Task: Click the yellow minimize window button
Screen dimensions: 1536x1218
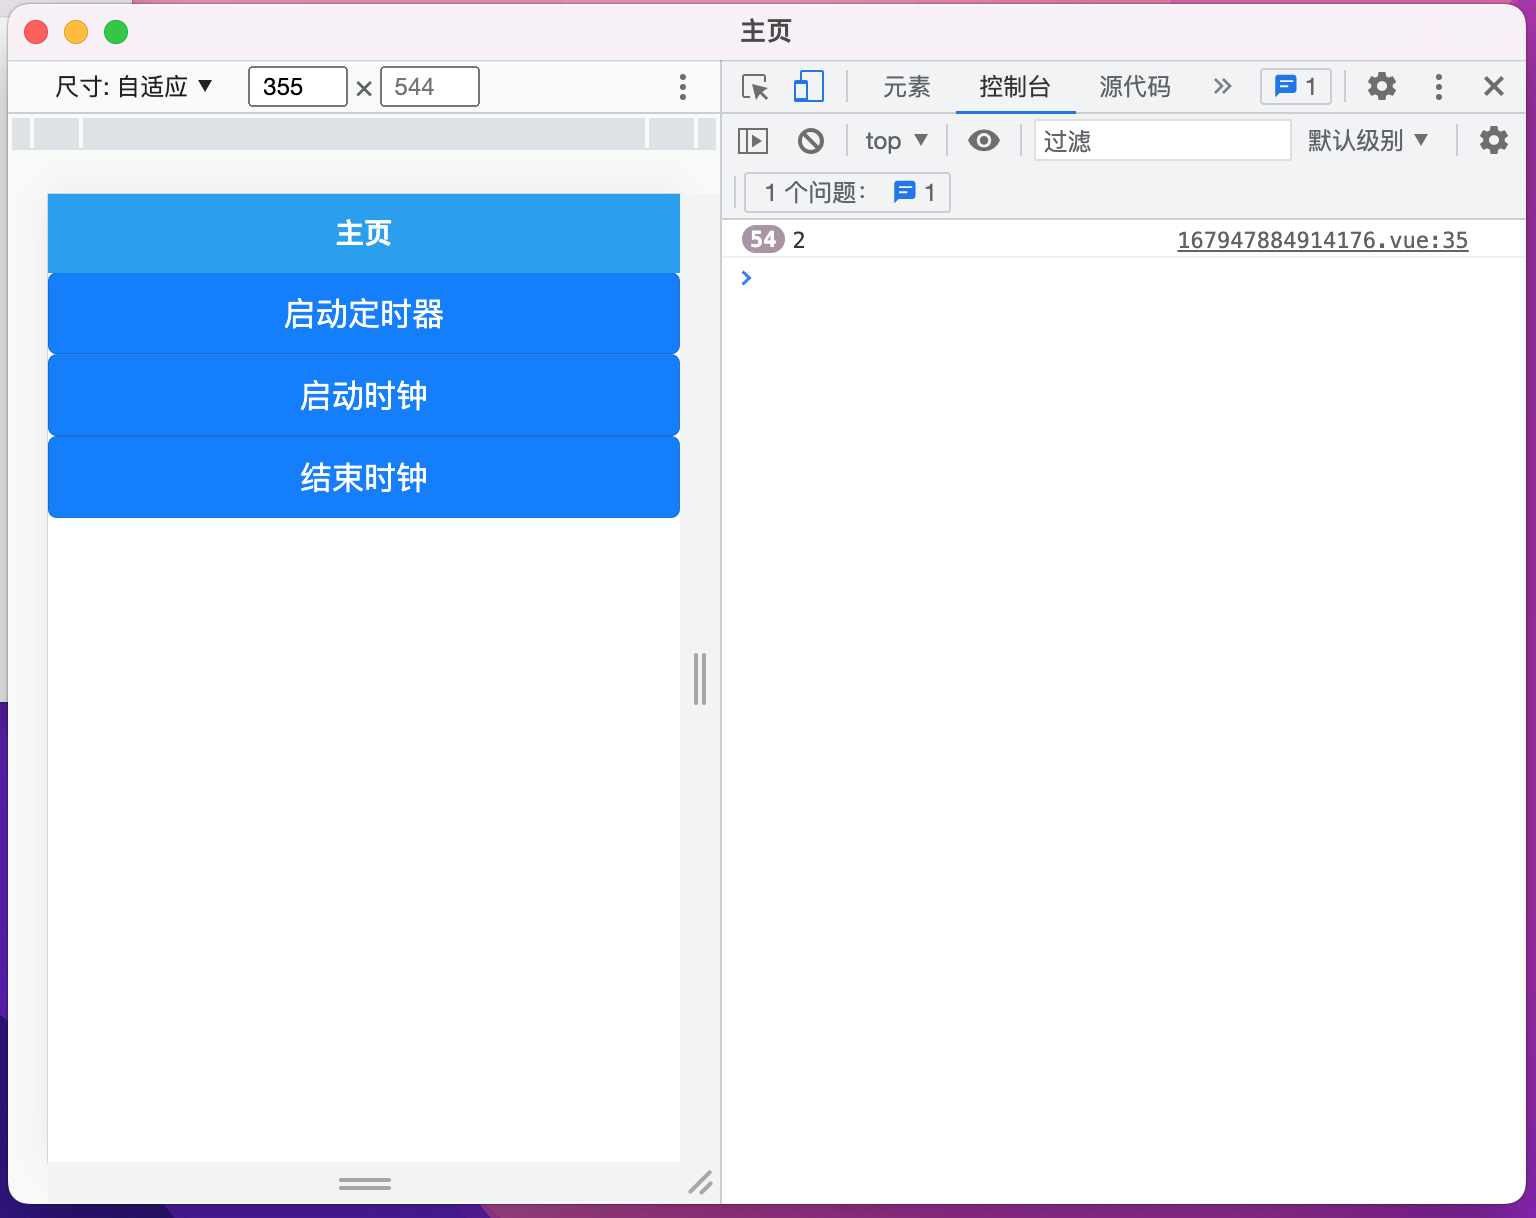Action: pos(76,32)
